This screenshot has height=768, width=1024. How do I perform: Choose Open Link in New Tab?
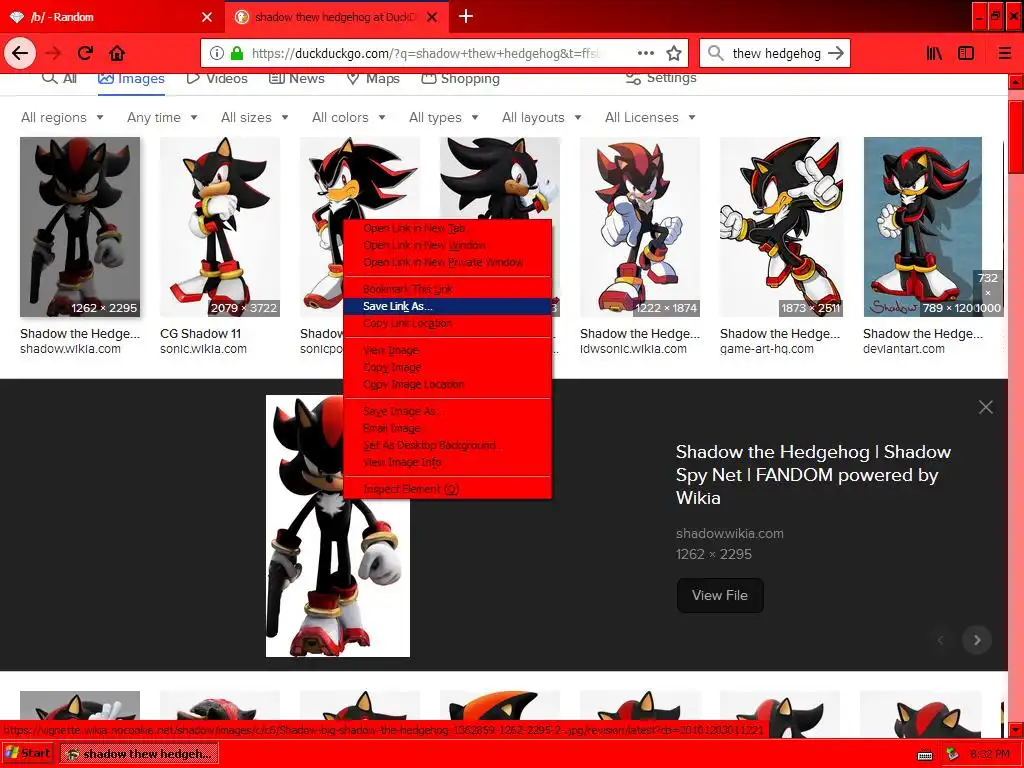point(447,228)
